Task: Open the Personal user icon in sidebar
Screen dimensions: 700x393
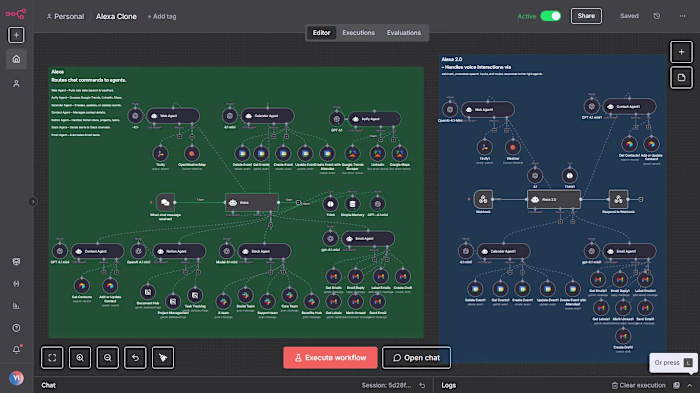Action: click(16, 84)
